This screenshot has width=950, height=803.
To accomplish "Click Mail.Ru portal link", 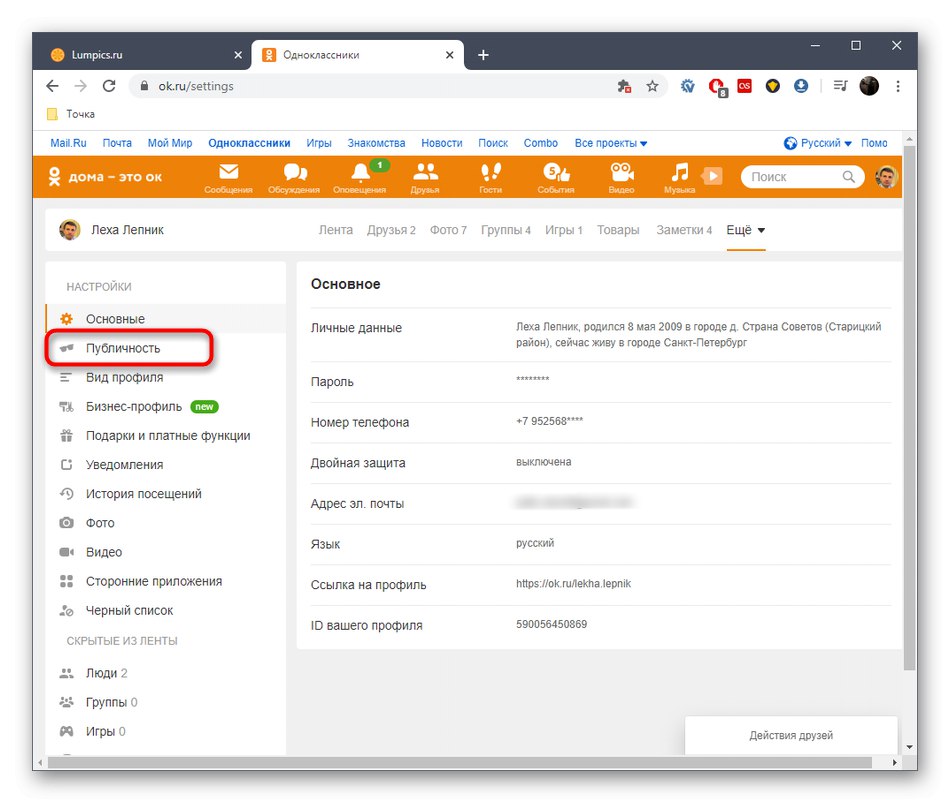I will coord(68,143).
